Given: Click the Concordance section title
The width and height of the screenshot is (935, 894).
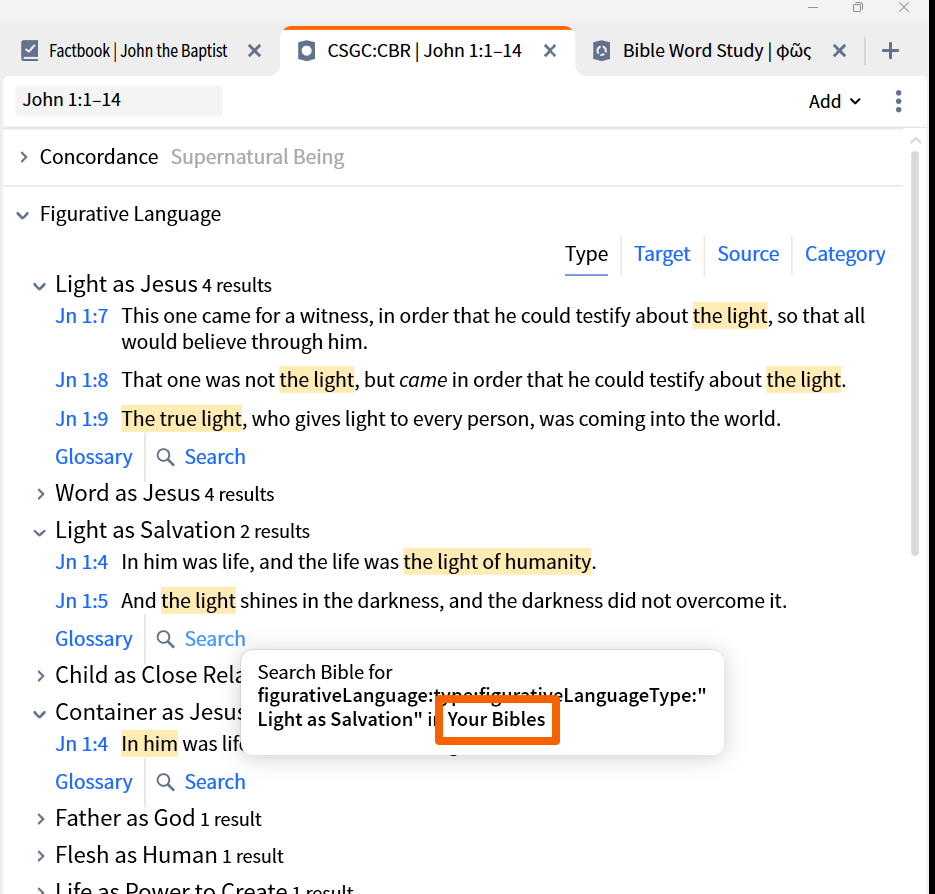Looking at the screenshot, I should (x=99, y=157).
